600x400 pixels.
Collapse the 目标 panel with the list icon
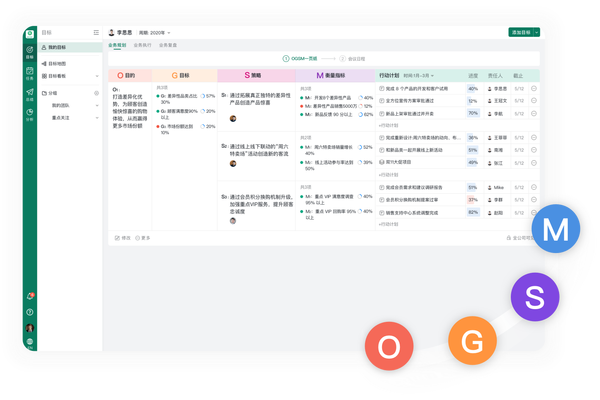tap(96, 33)
